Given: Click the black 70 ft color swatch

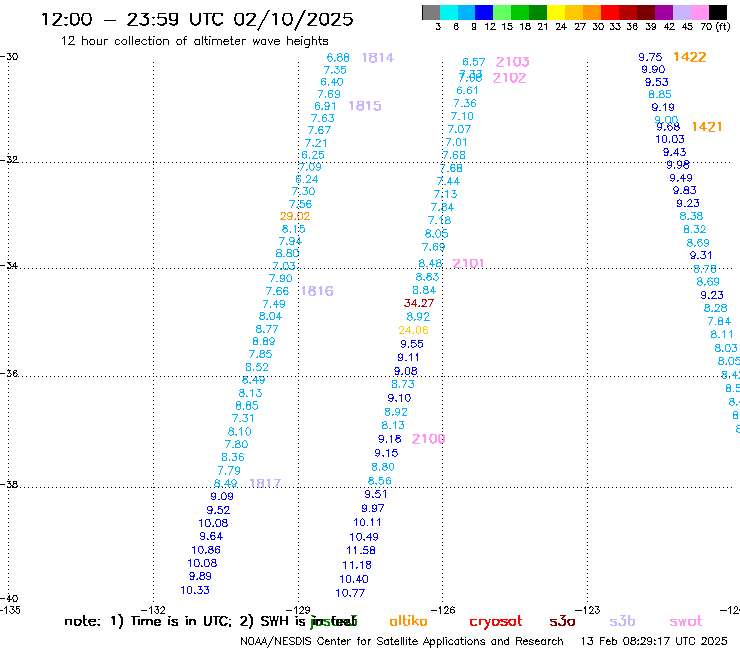Looking at the screenshot, I should tap(718, 12).
